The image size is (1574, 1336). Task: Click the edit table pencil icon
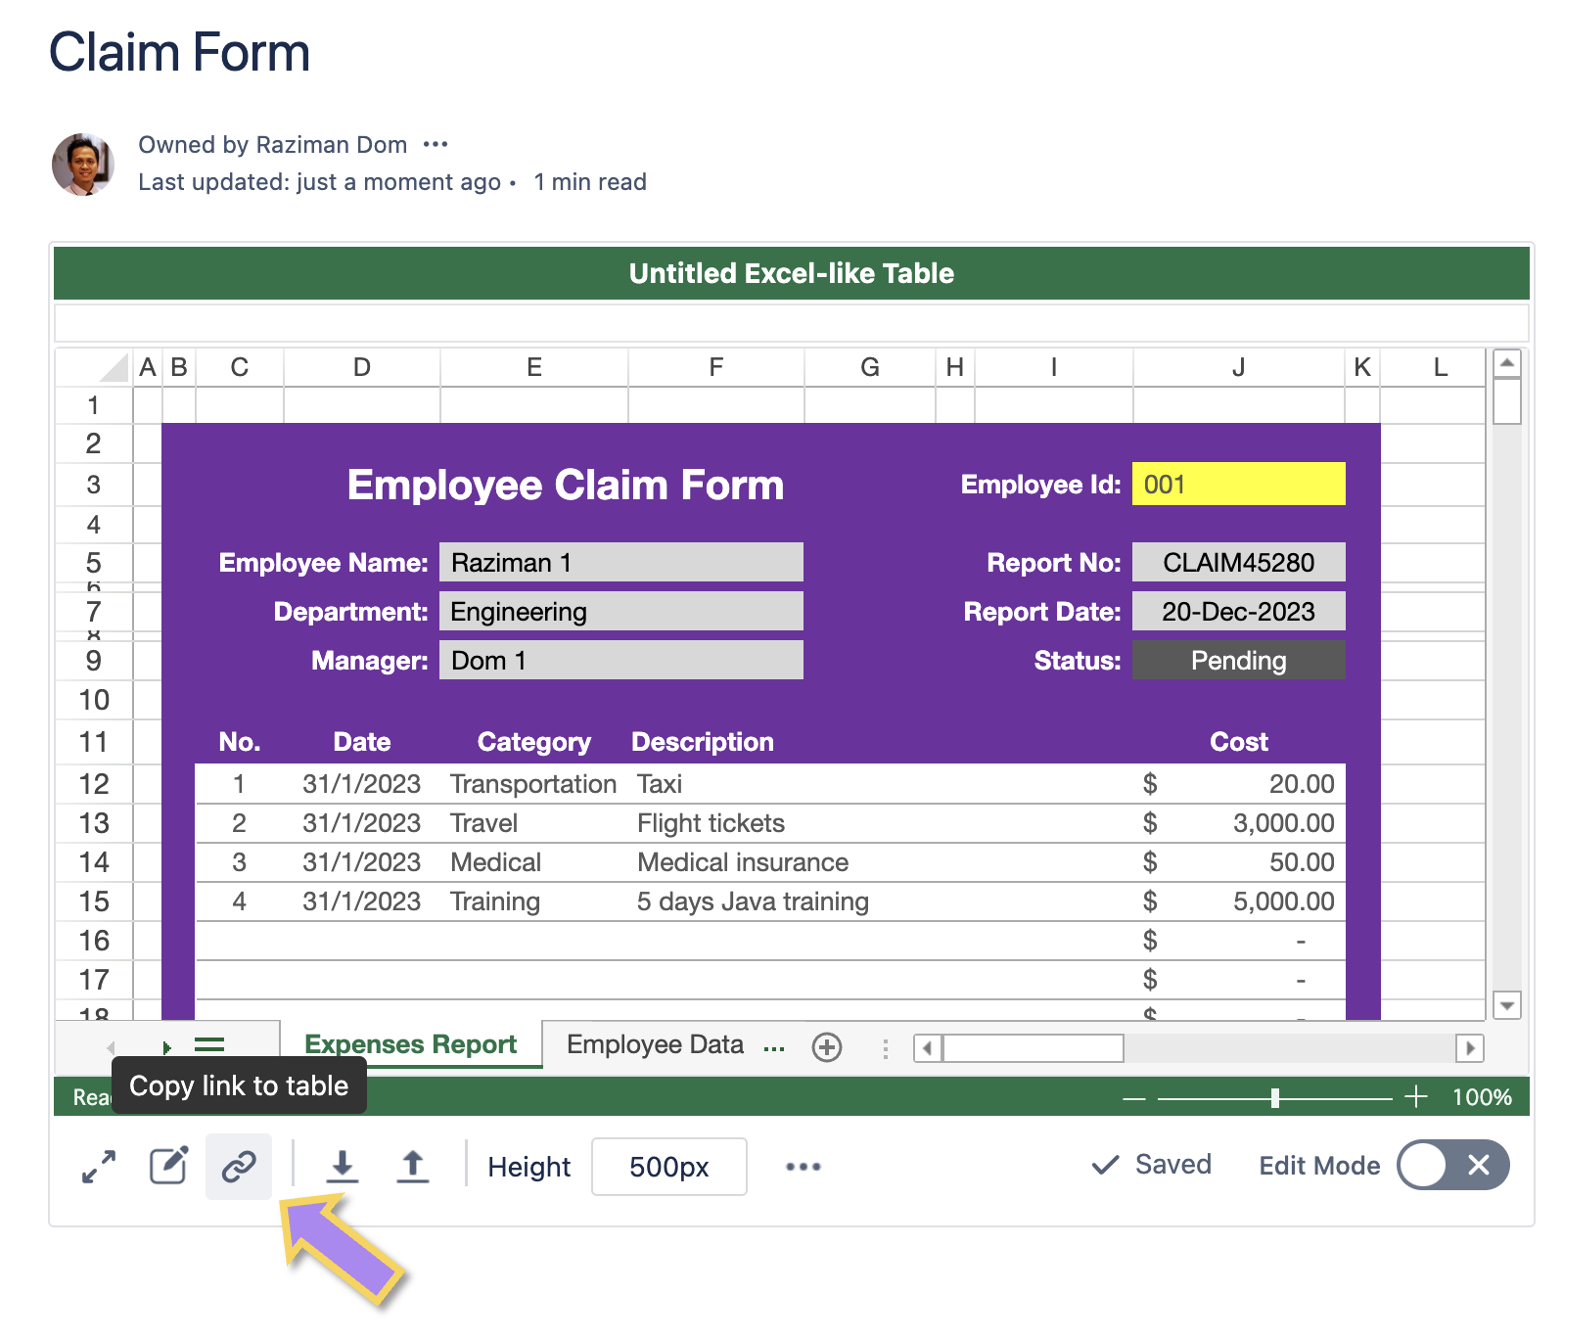click(x=168, y=1166)
